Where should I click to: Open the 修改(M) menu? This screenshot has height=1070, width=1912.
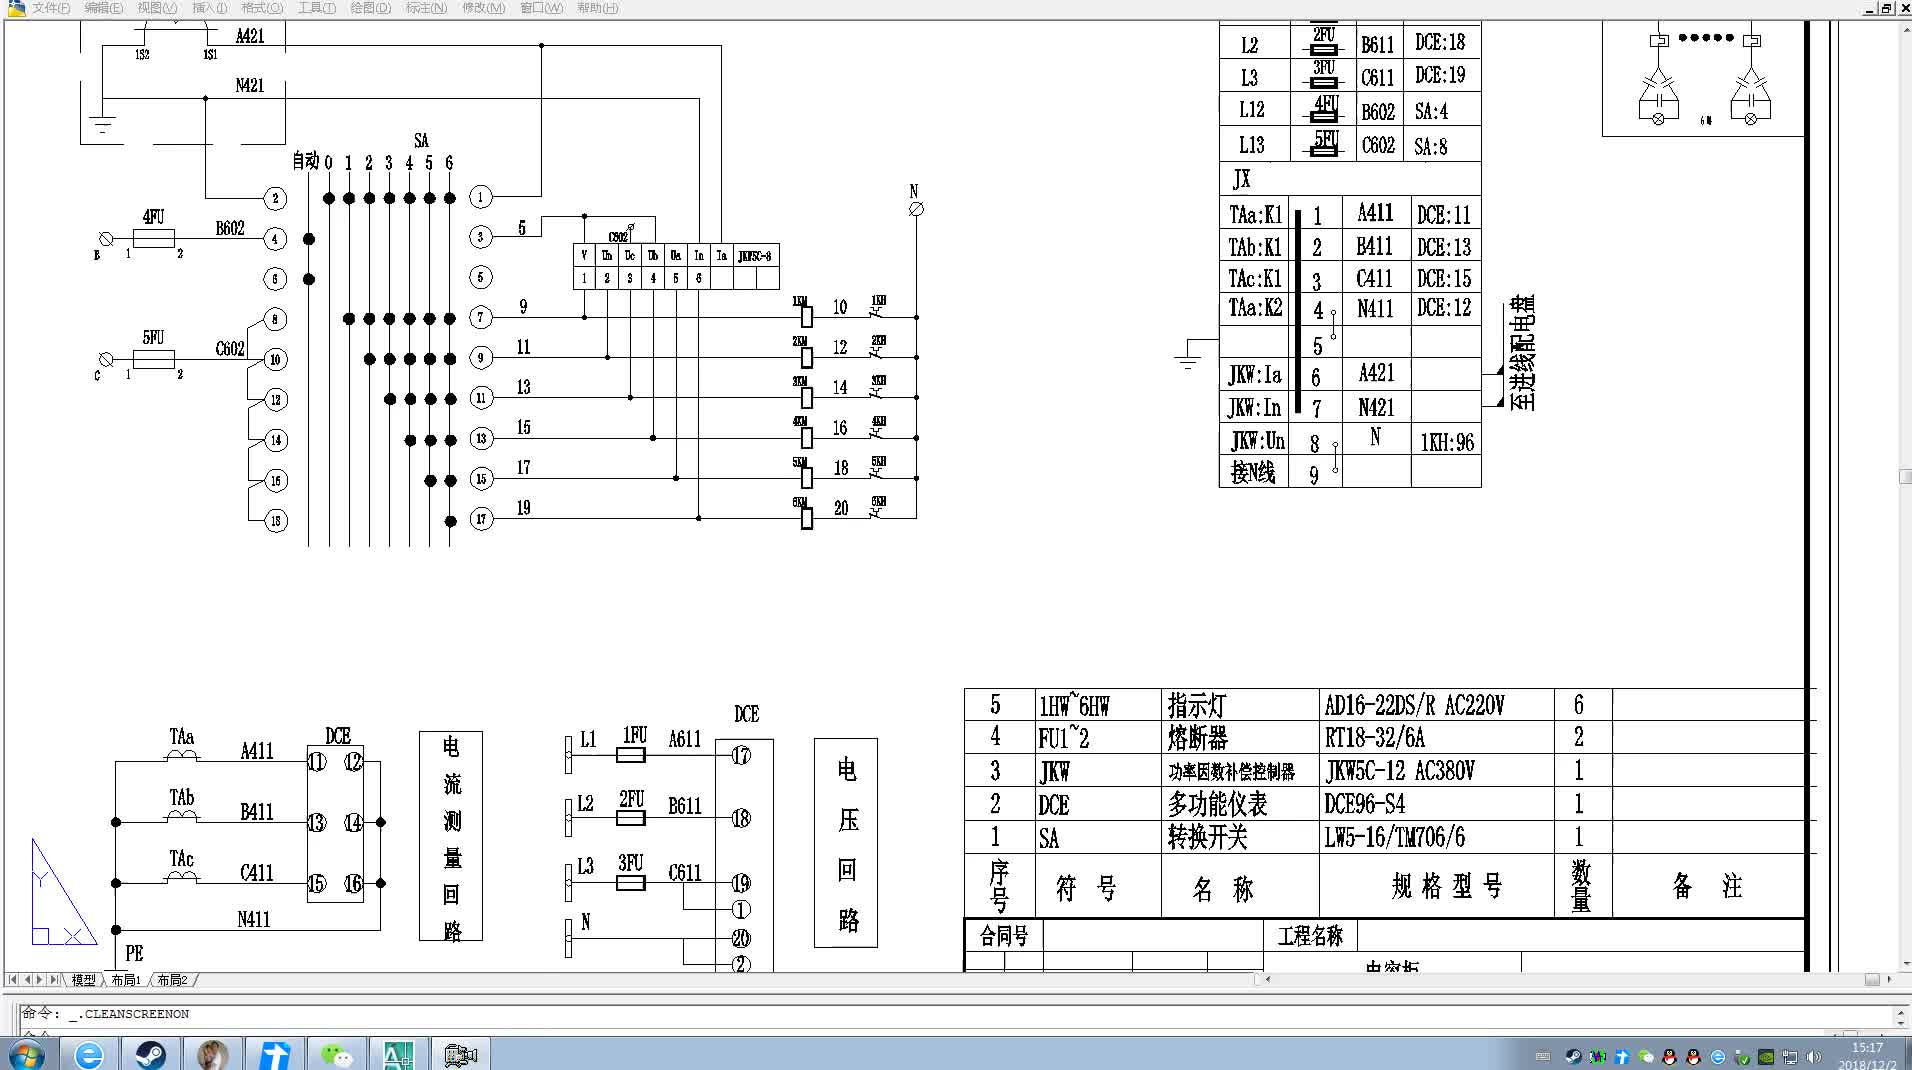point(483,8)
